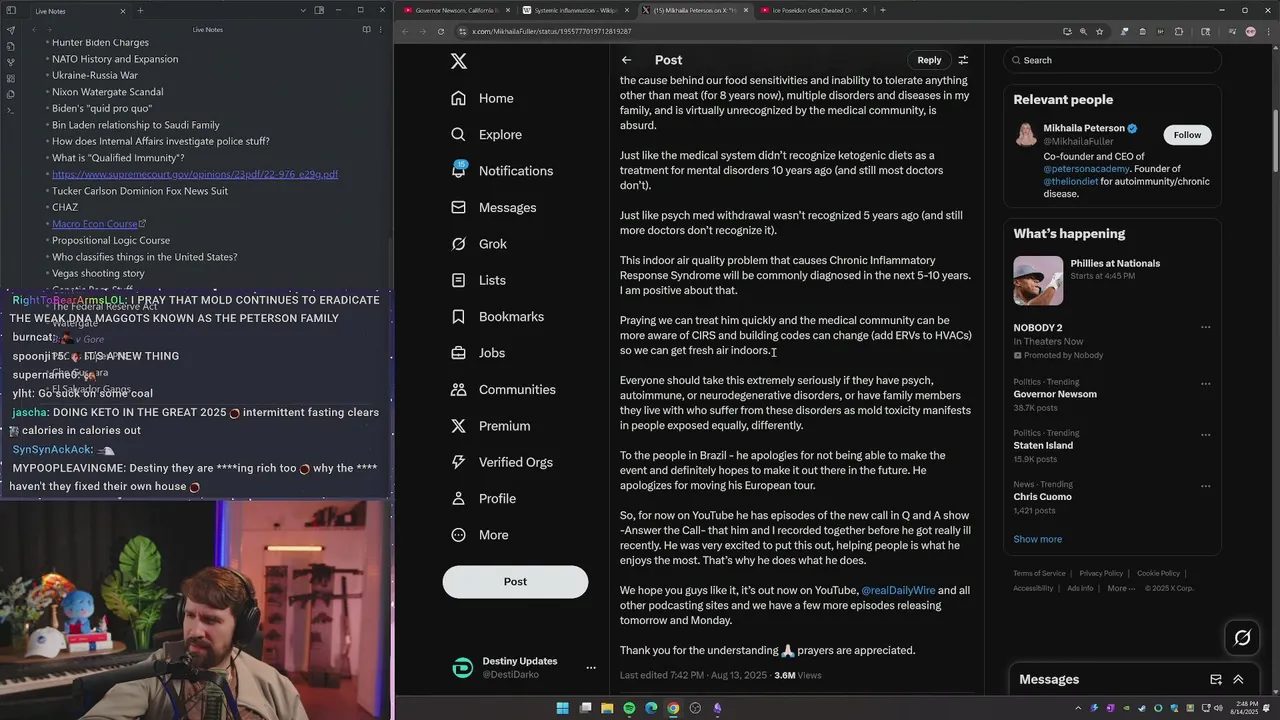Open Notifications in X sidebar
Image resolution: width=1280 pixels, height=720 pixels.
pyautogui.click(x=501, y=171)
